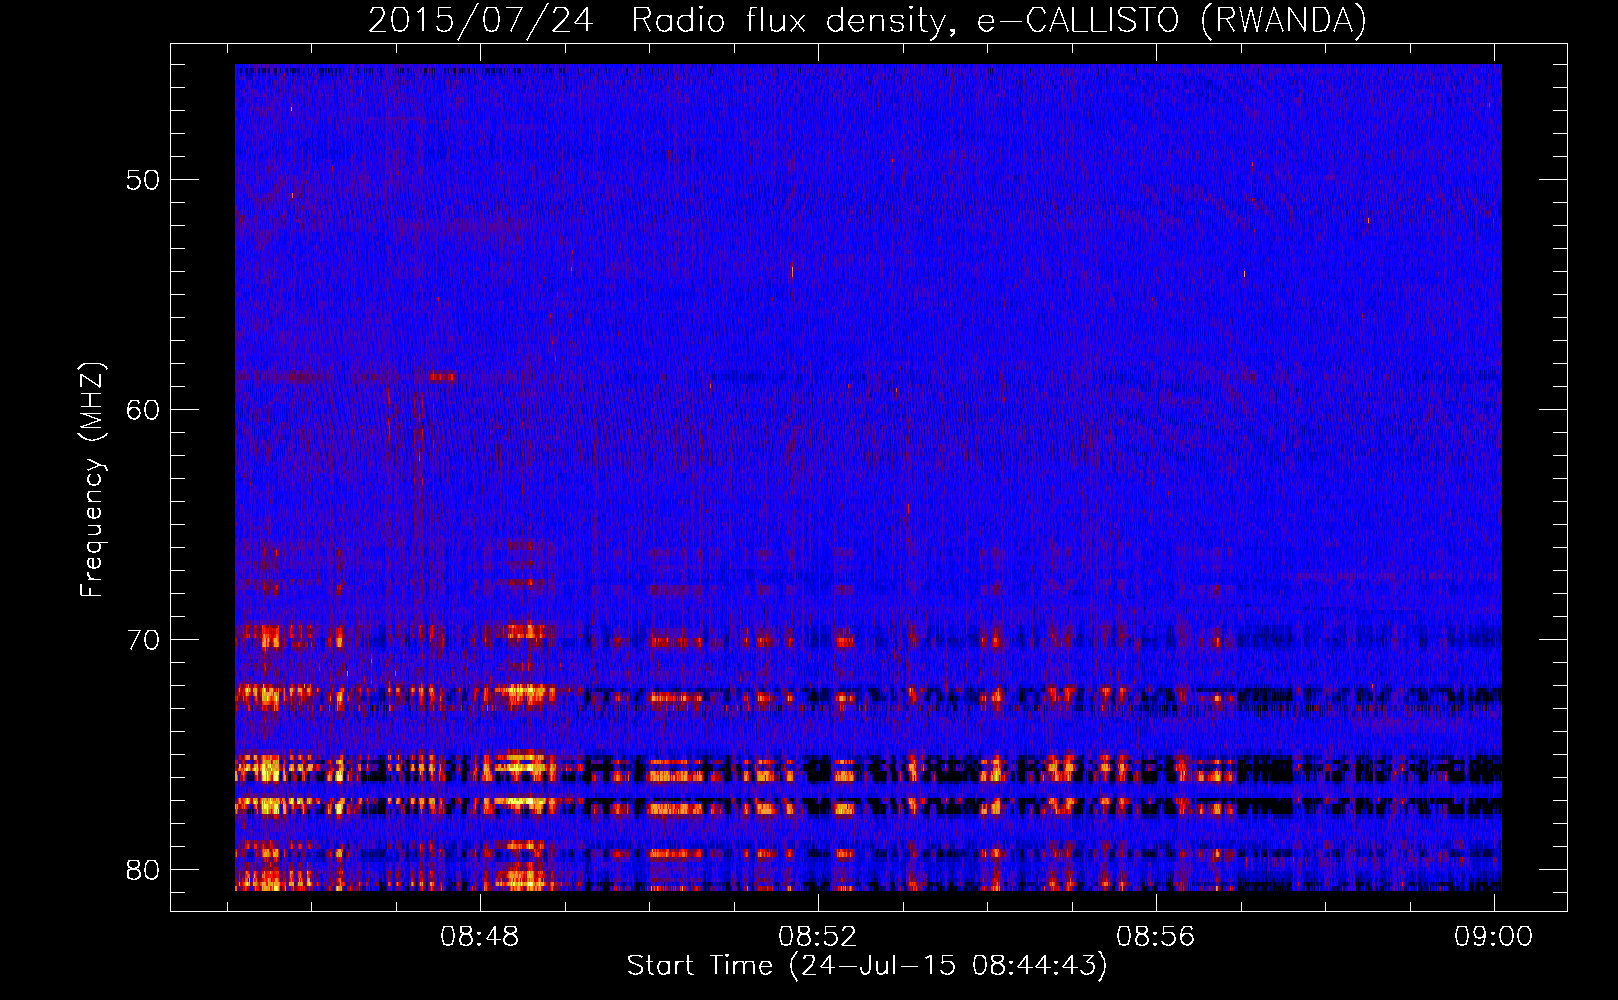The width and height of the screenshot is (1618, 1000).
Task: Click the "Frequency (MHZ)" axis label
Action: pyautogui.click(x=91, y=480)
